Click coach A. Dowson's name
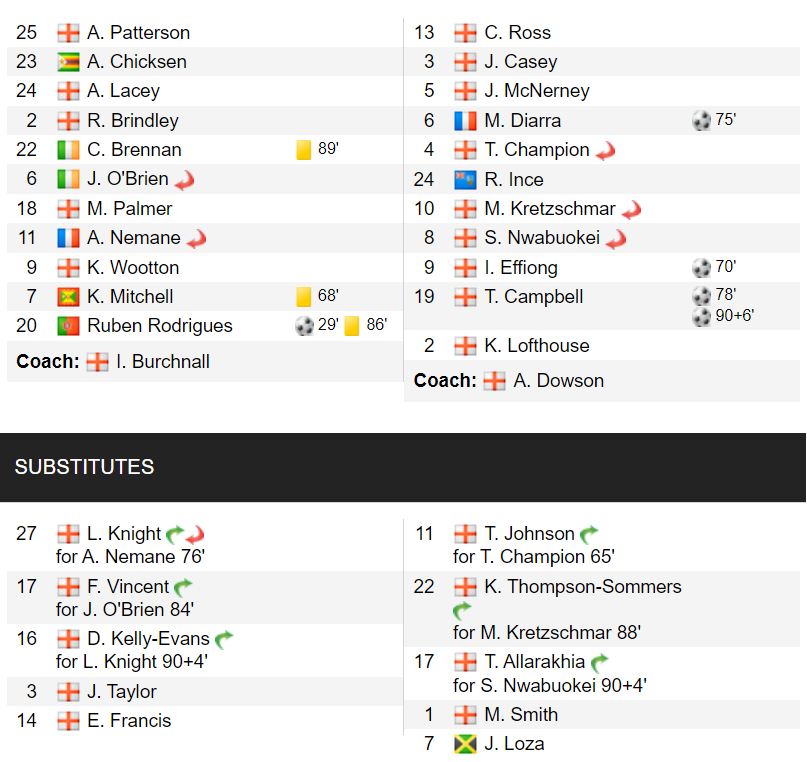 tap(559, 381)
